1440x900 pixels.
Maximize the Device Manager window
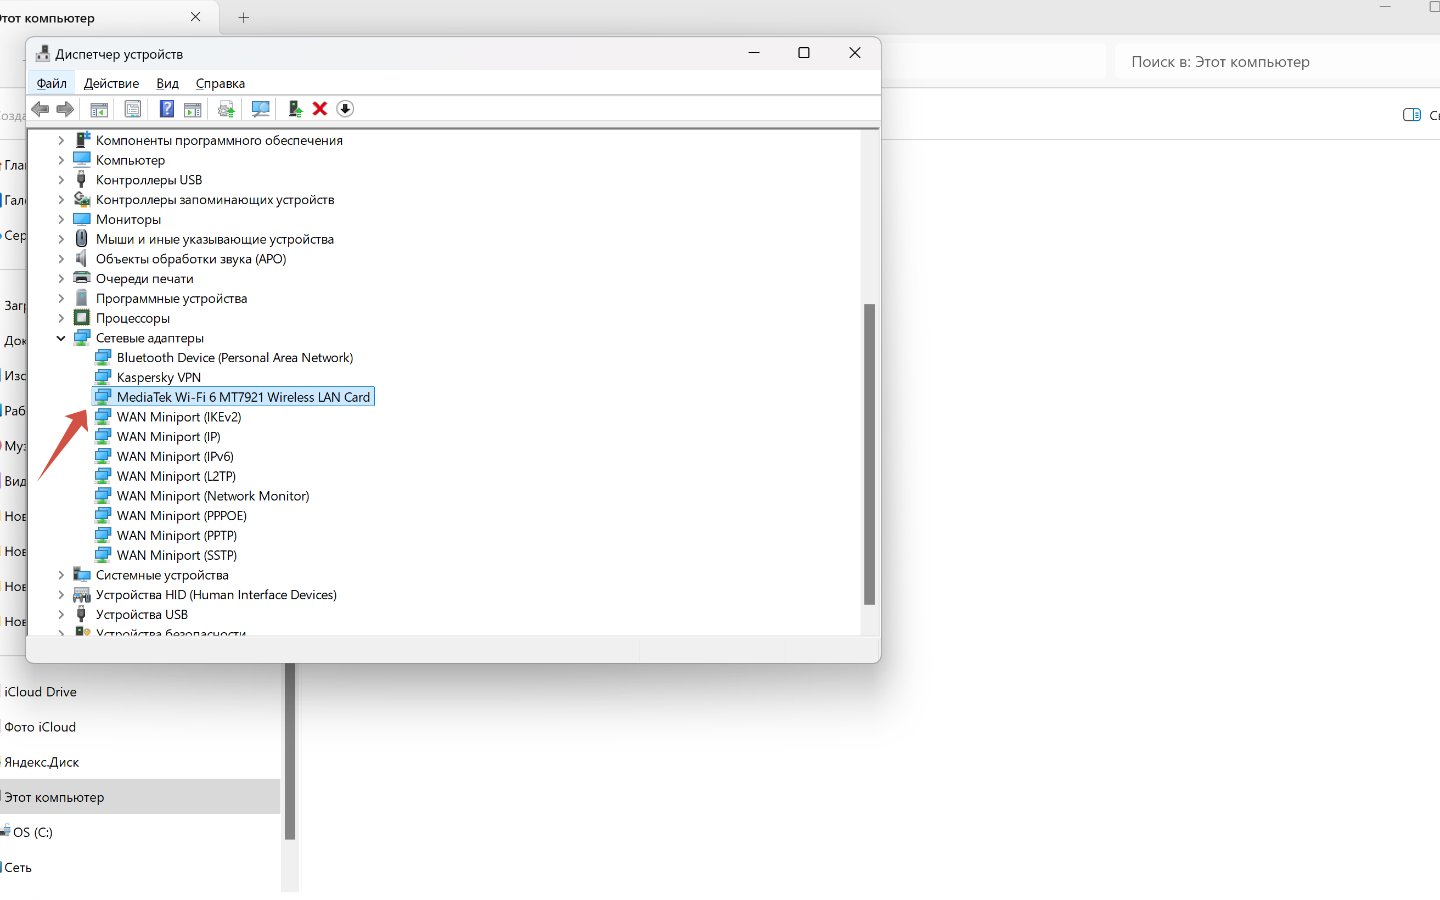click(803, 53)
